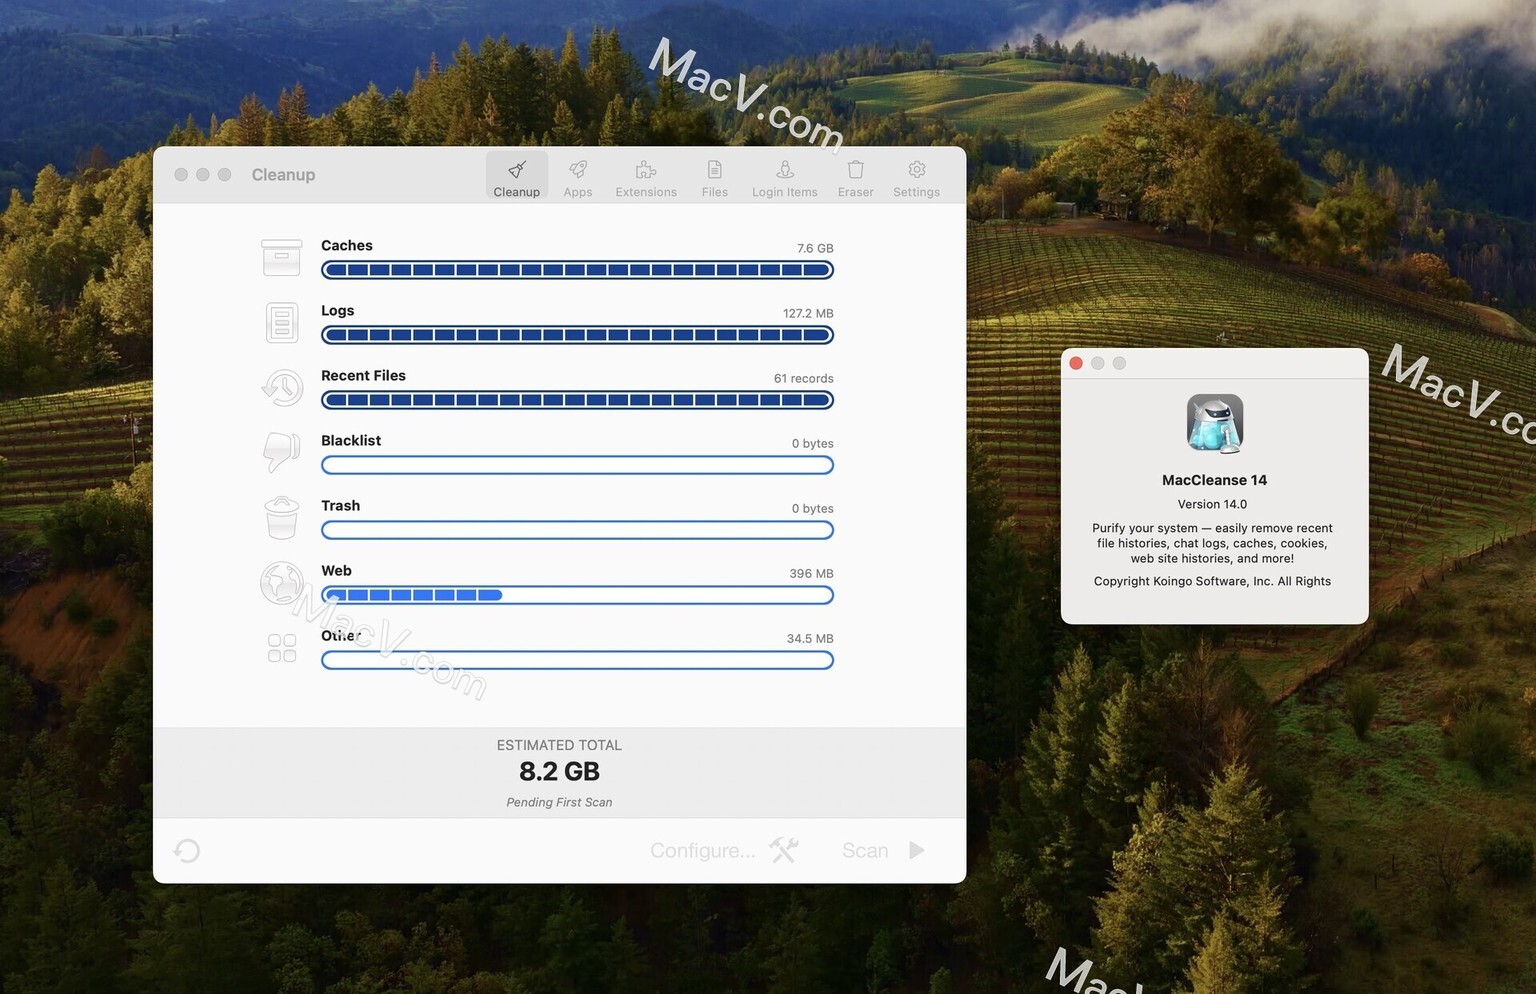Open the Extensions puzzle icon
1536x994 pixels.
(x=646, y=169)
